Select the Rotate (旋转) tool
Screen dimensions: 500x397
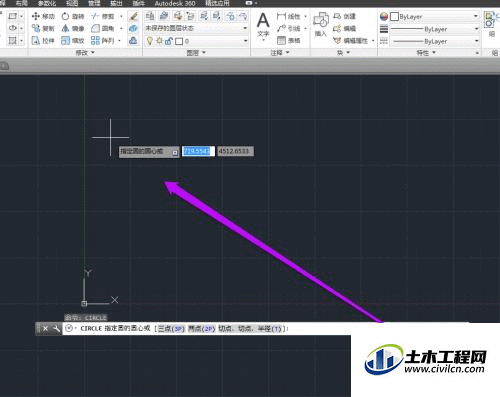tap(73, 16)
